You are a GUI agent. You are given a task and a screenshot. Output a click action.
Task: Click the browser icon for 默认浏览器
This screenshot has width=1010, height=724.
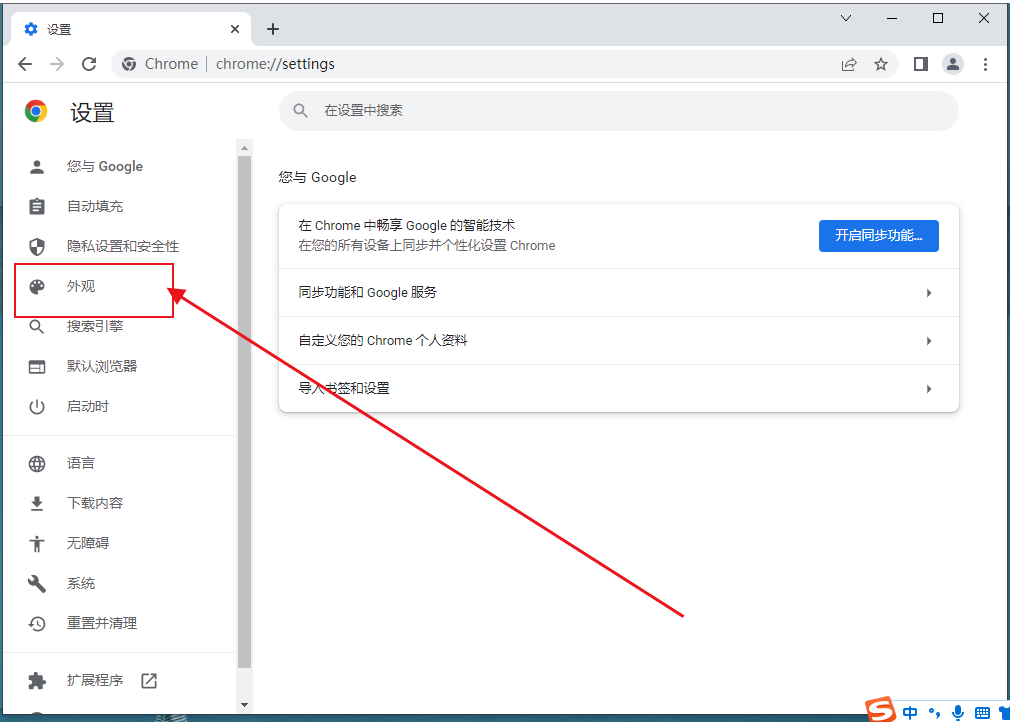[x=37, y=367]
